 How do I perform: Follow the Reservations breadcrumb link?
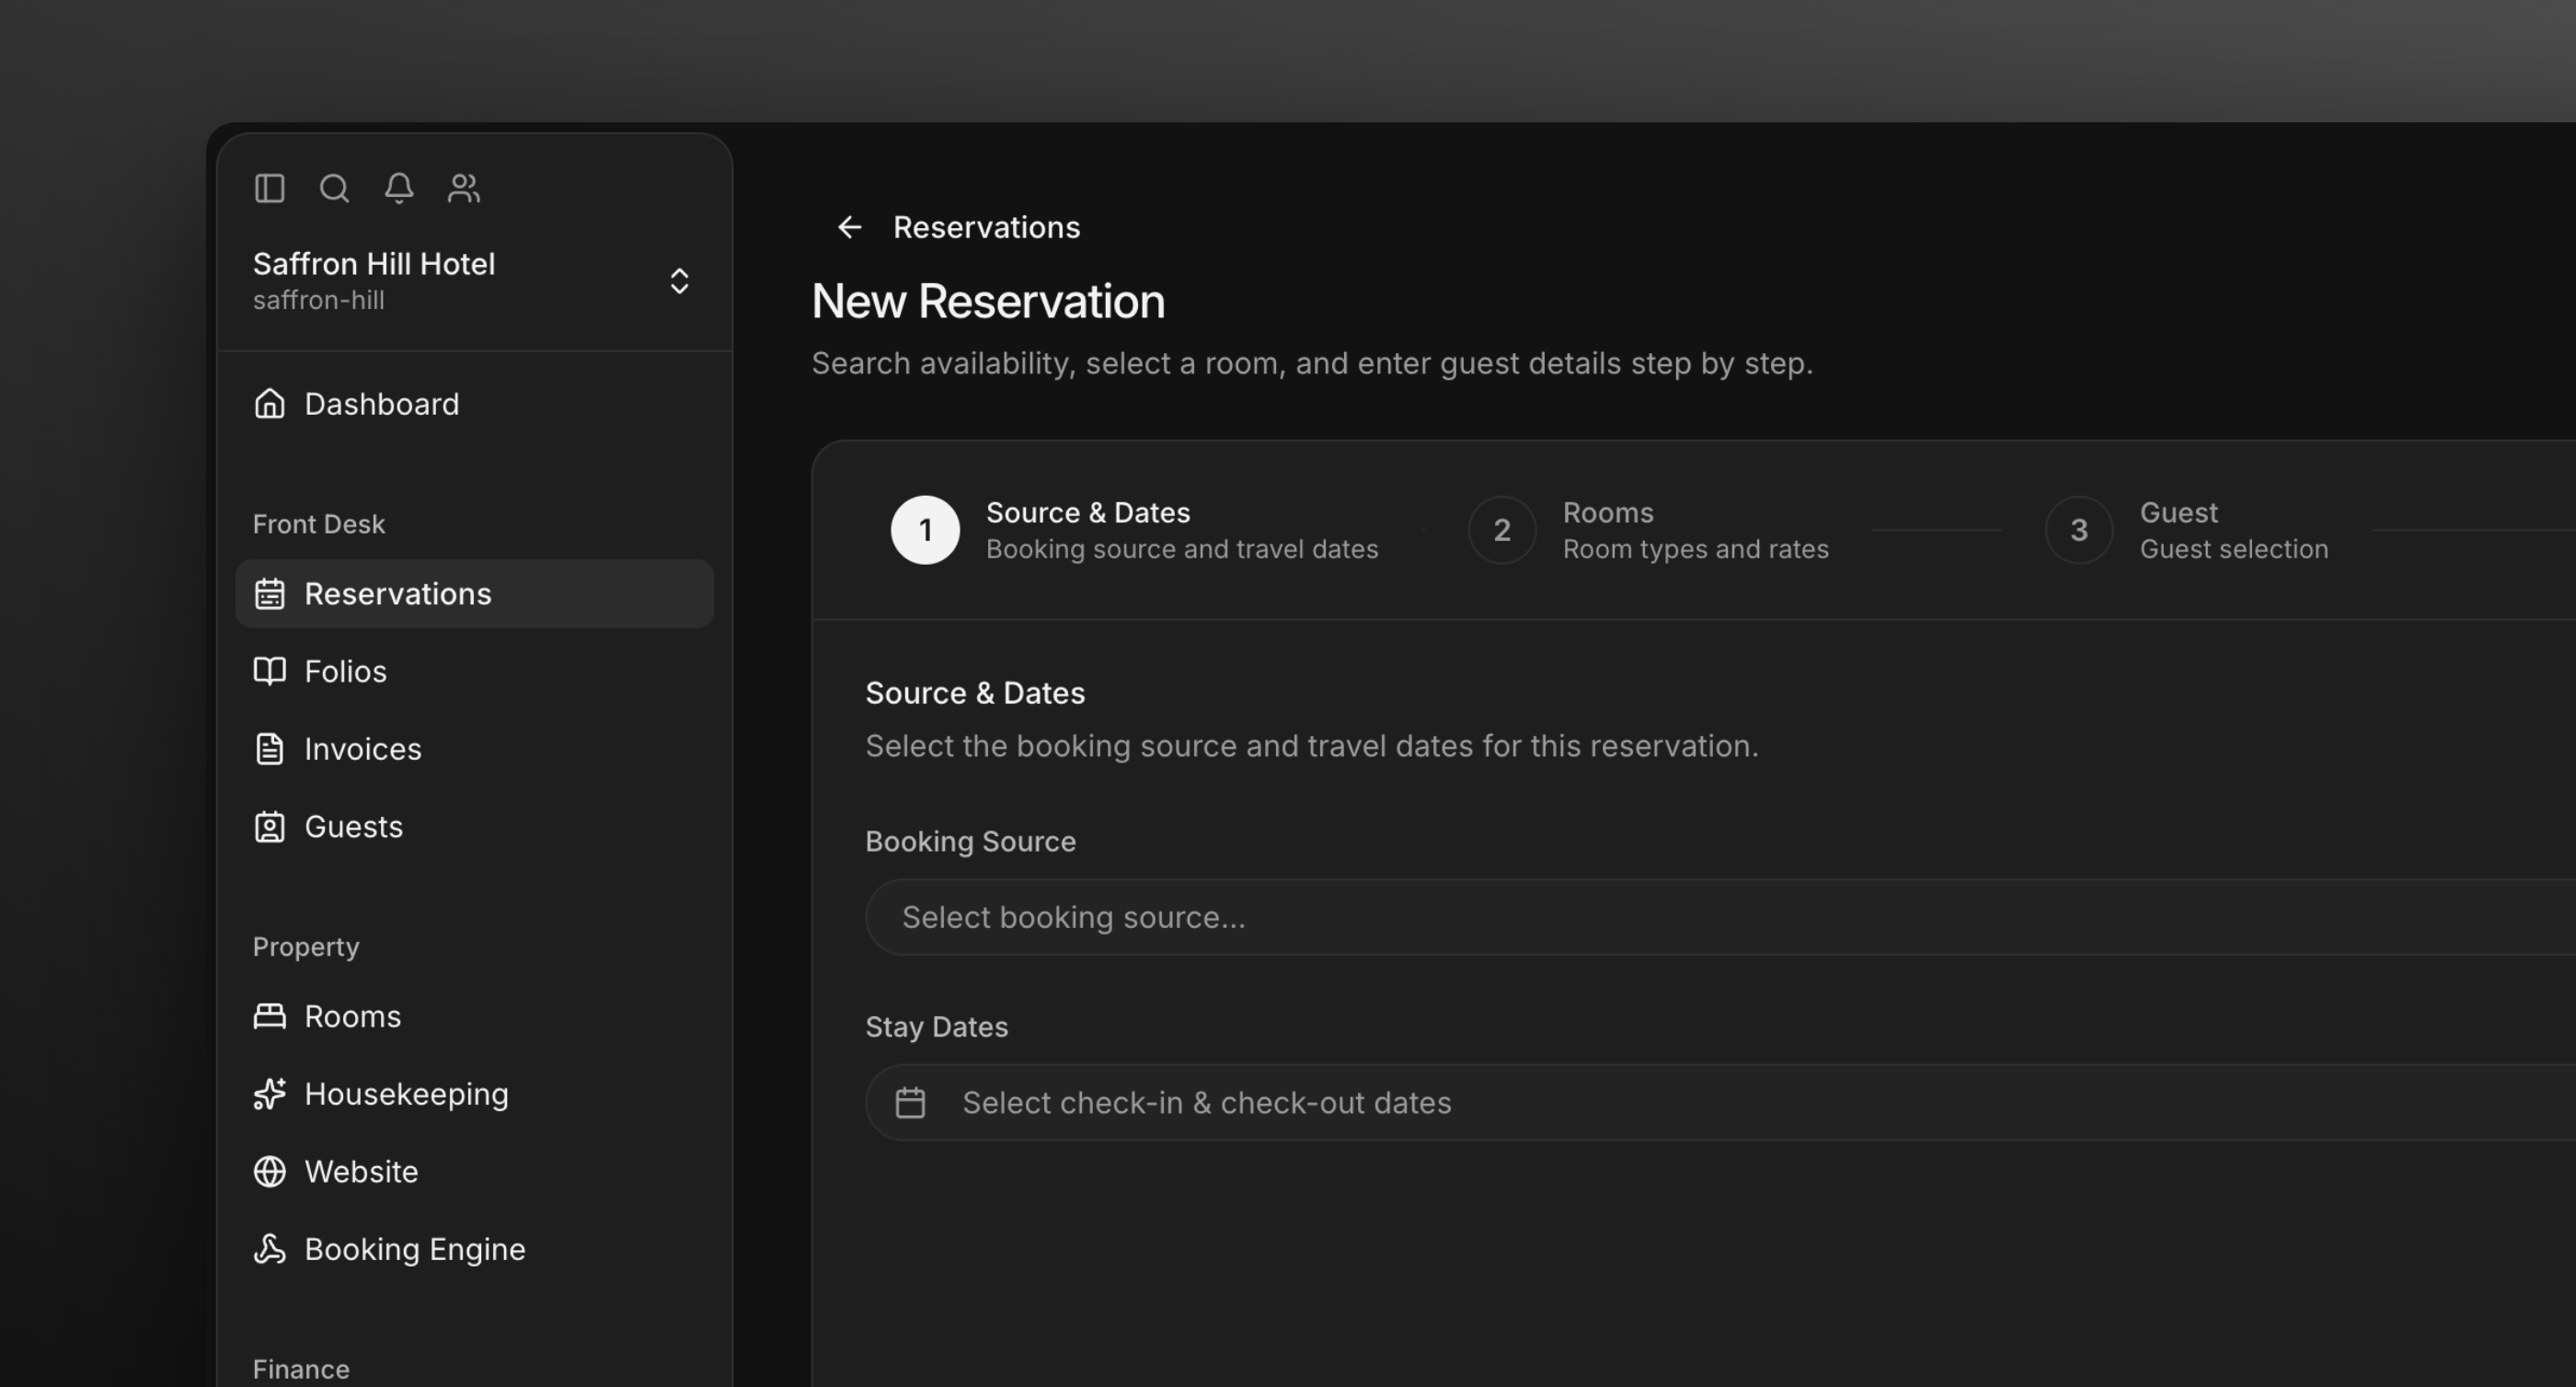coord(986,228)
